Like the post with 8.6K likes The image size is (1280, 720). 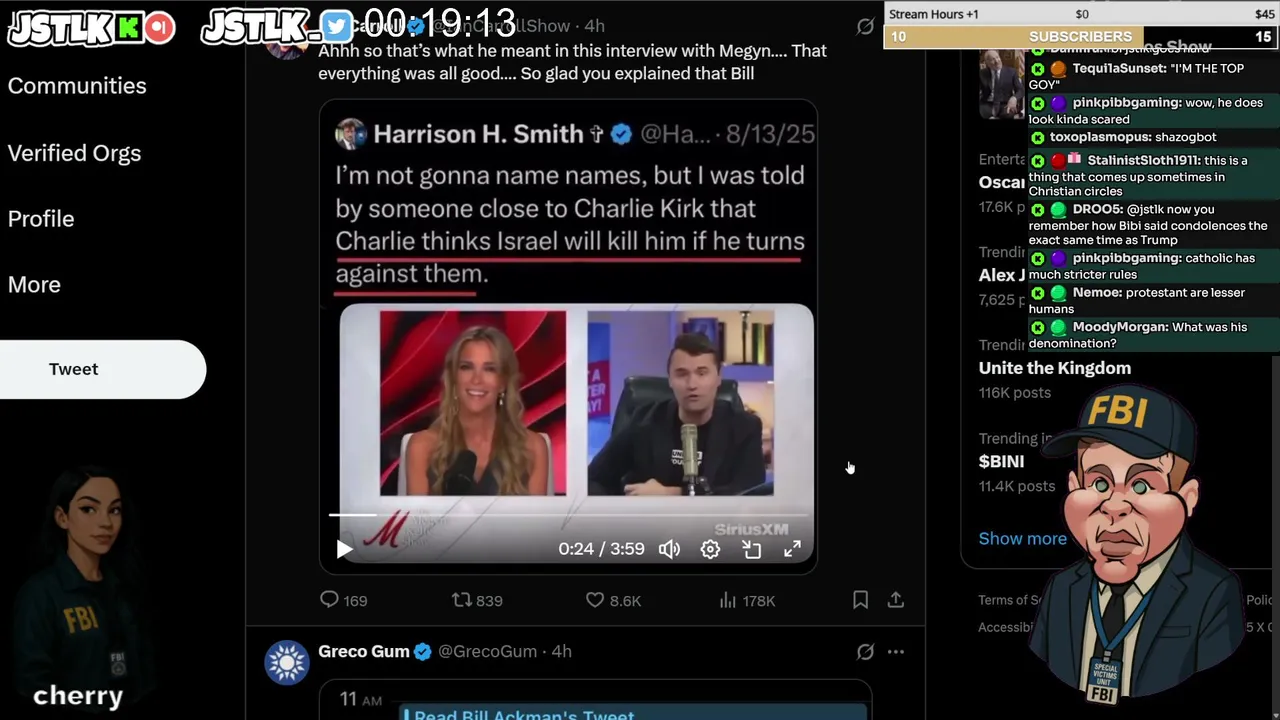(x=613, y=600)
